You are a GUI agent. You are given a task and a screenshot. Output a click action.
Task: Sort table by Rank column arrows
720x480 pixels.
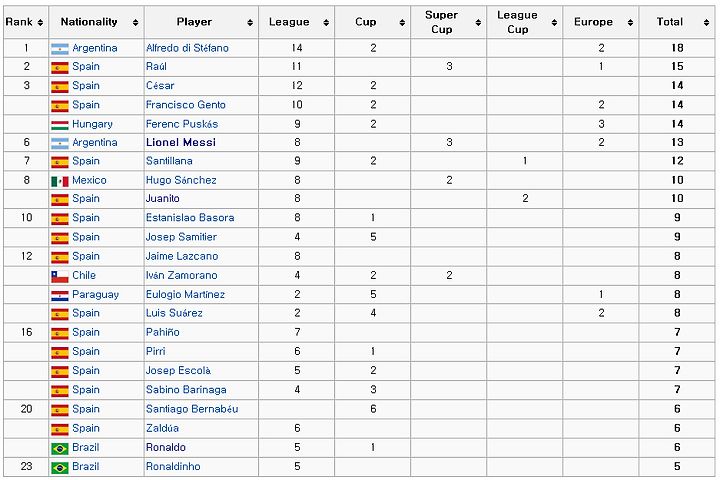(x=40, y=23)
